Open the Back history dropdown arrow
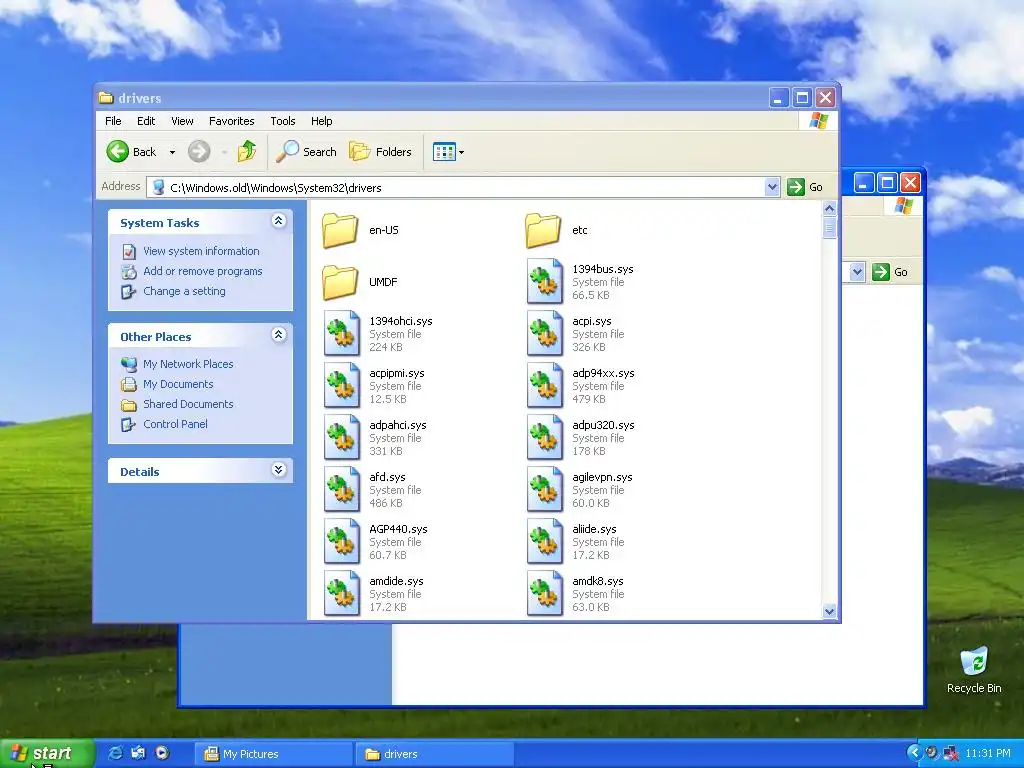The image size is (1024, 768). (172, 152)
